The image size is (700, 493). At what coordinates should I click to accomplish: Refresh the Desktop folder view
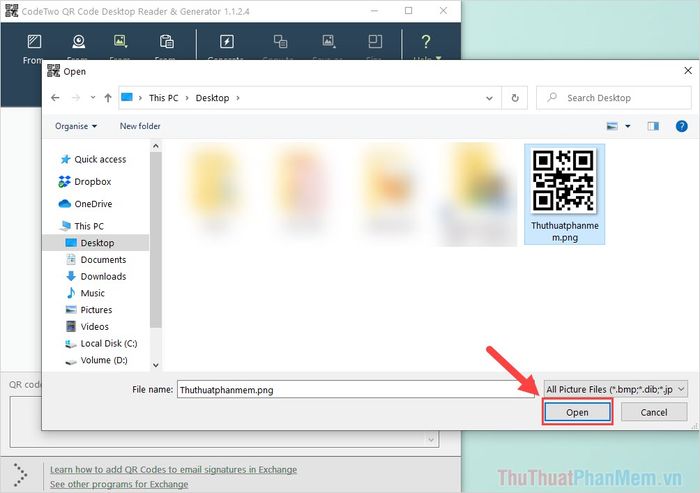pyautogui.click(x=515, y=98)
